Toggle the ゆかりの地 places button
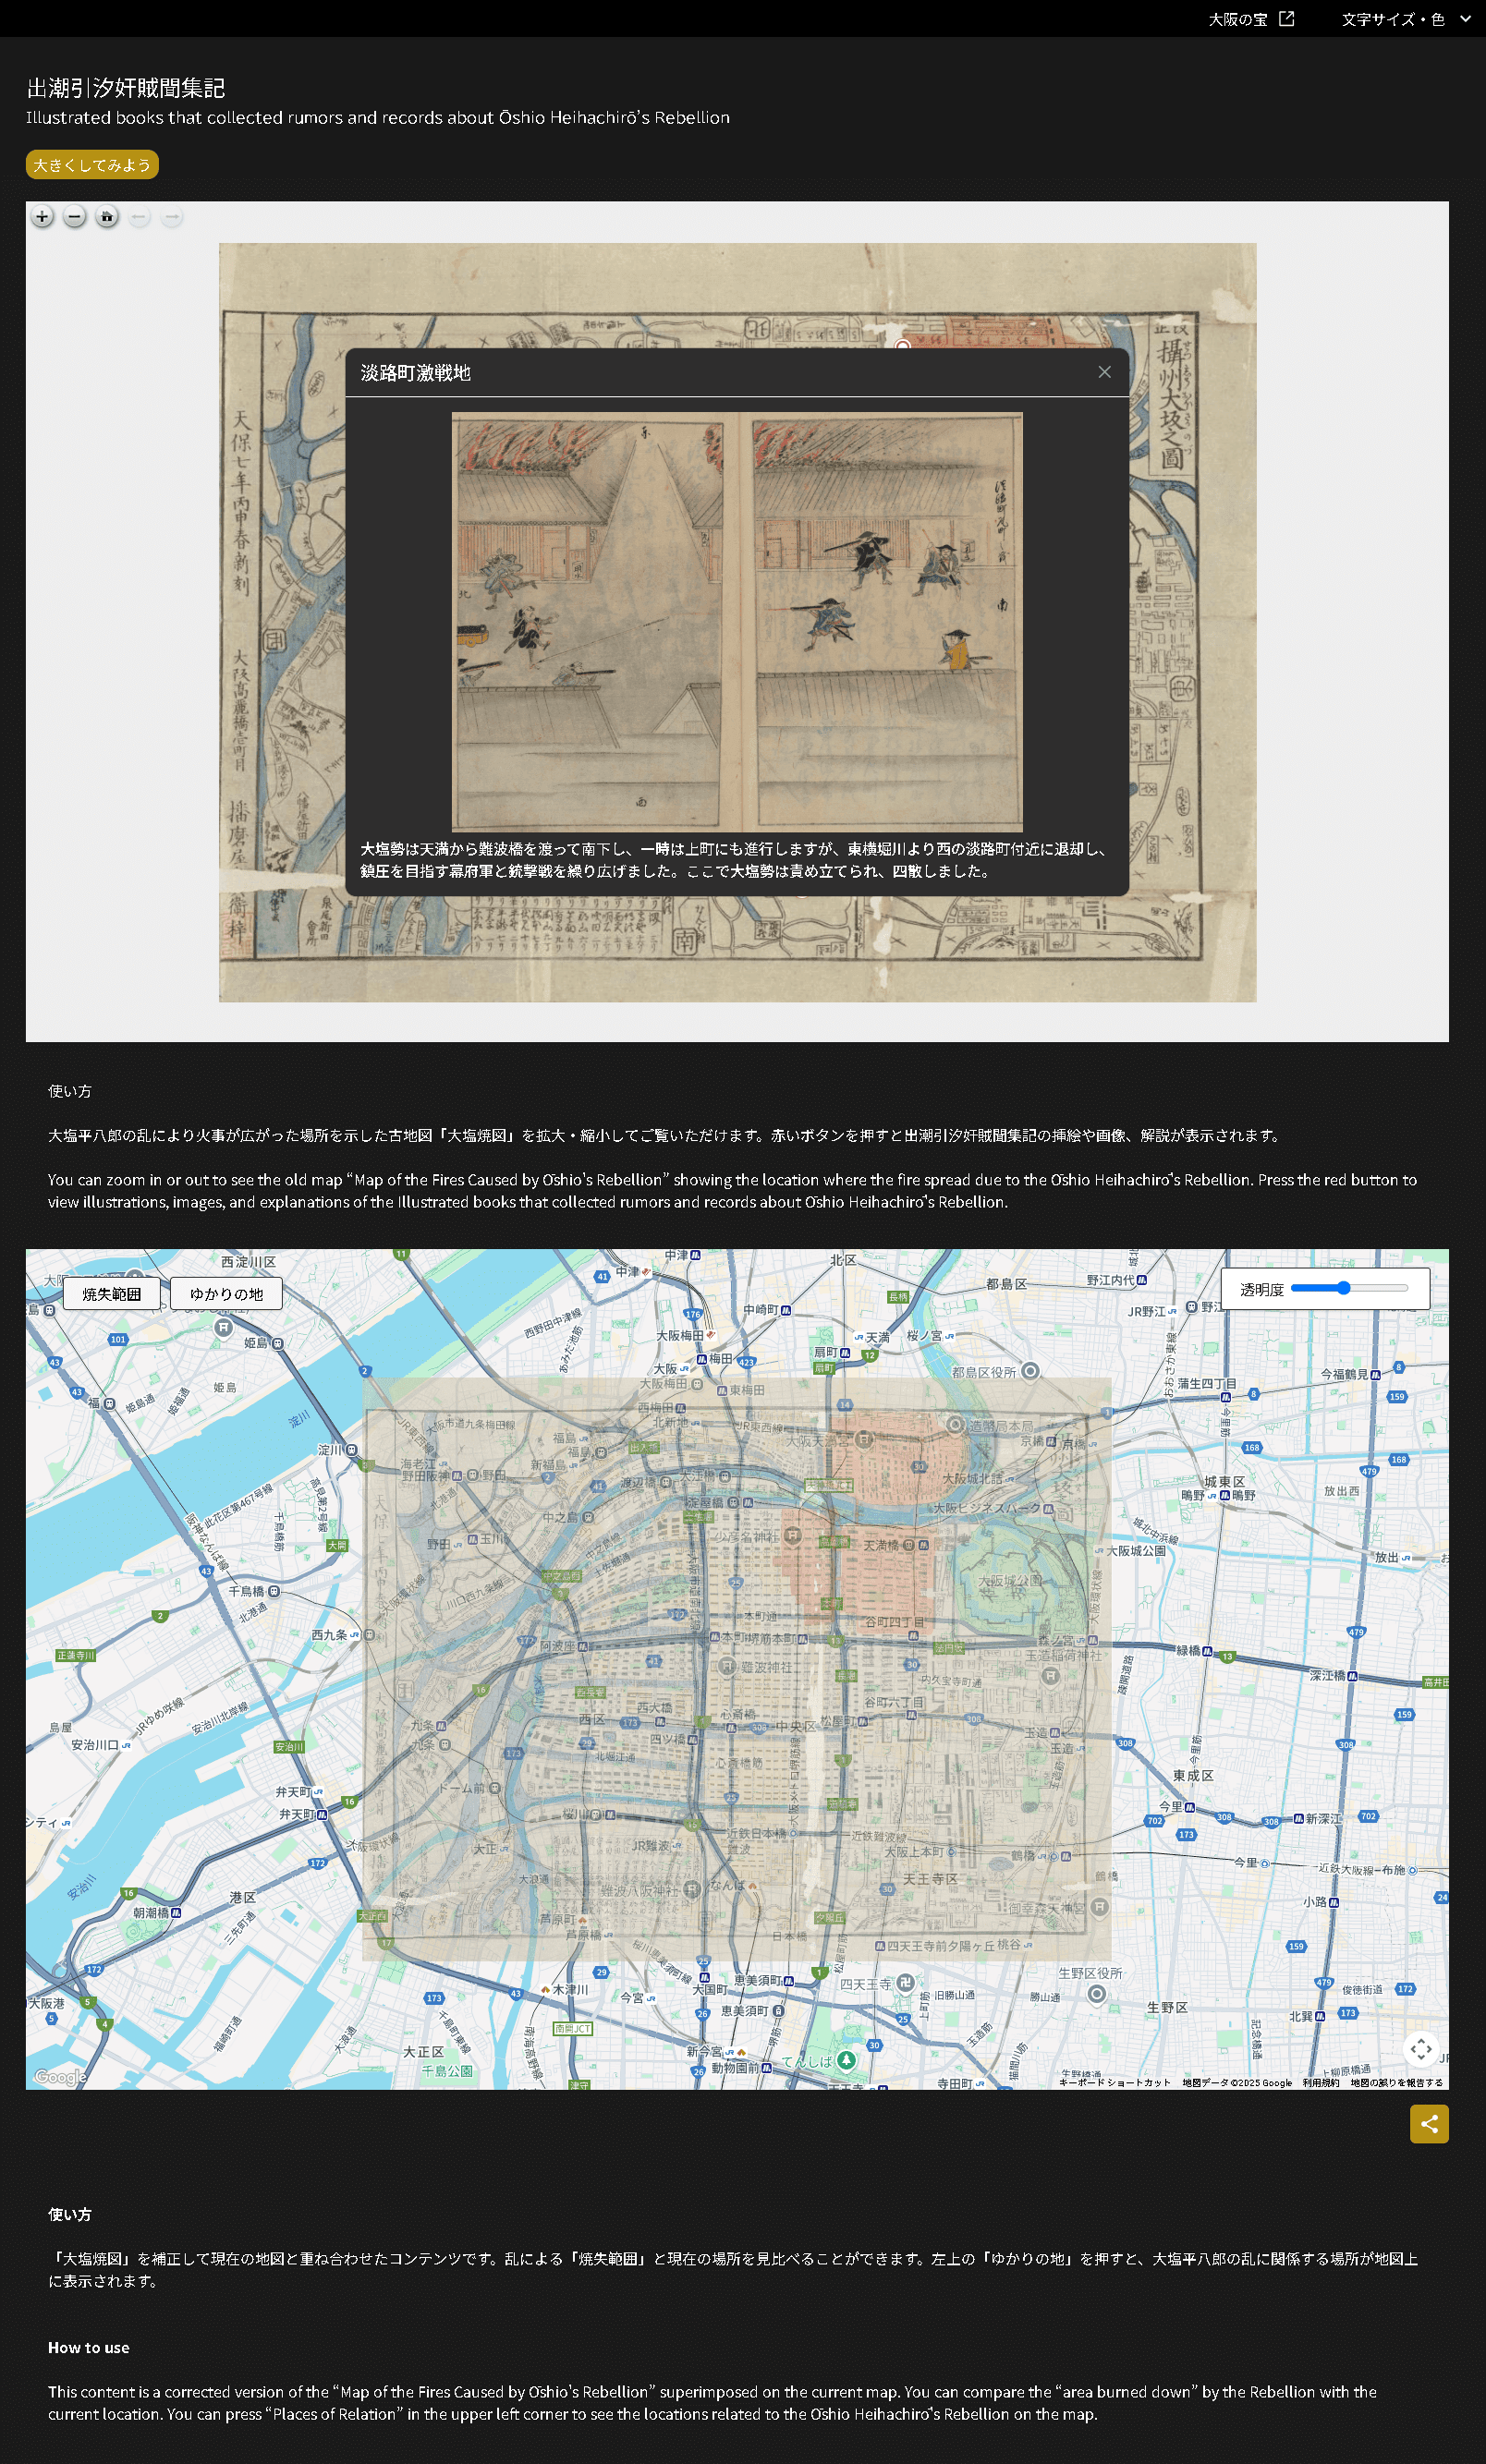 226,1293
